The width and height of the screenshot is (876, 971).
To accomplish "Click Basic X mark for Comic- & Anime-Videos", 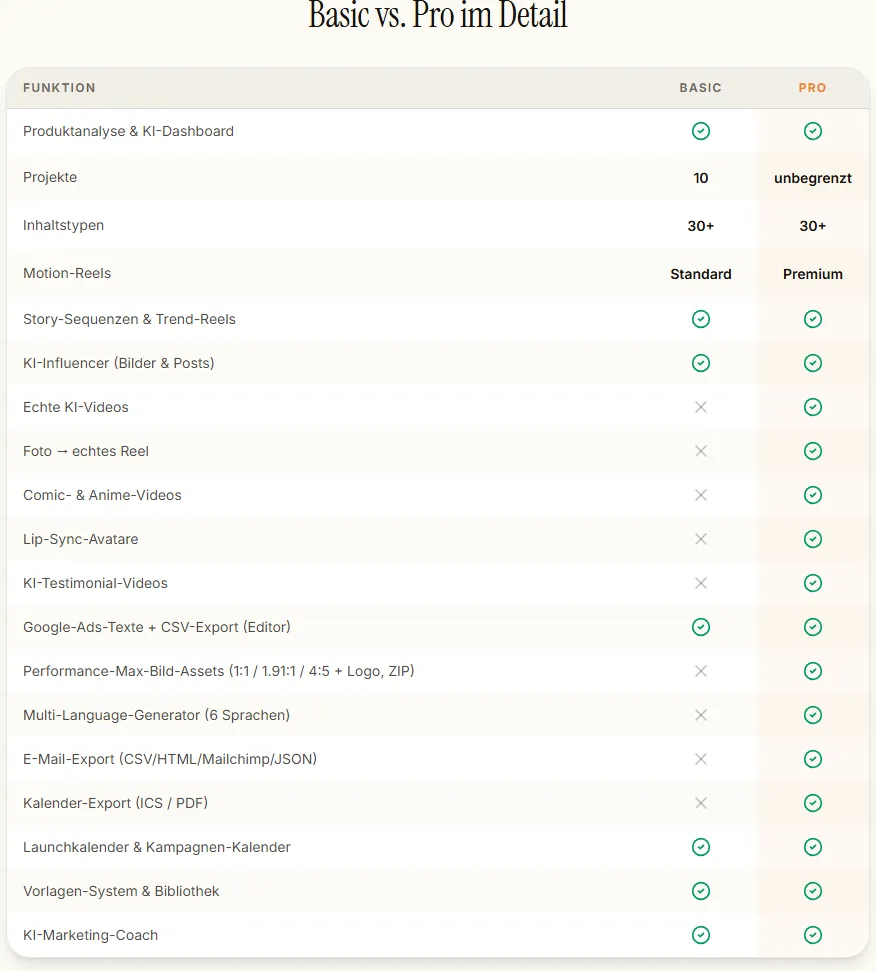I will 701,495.
